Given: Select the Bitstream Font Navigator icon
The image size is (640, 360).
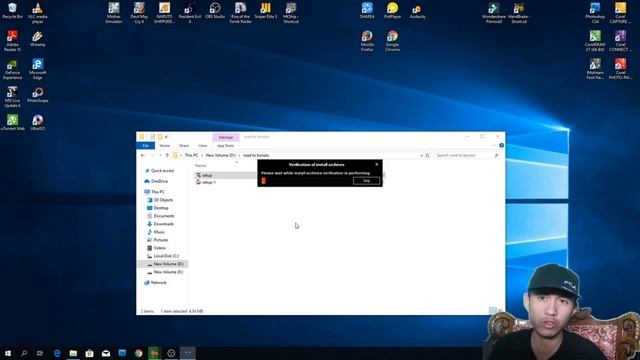Looking at the screenshot, I should (x=595, y=69).
